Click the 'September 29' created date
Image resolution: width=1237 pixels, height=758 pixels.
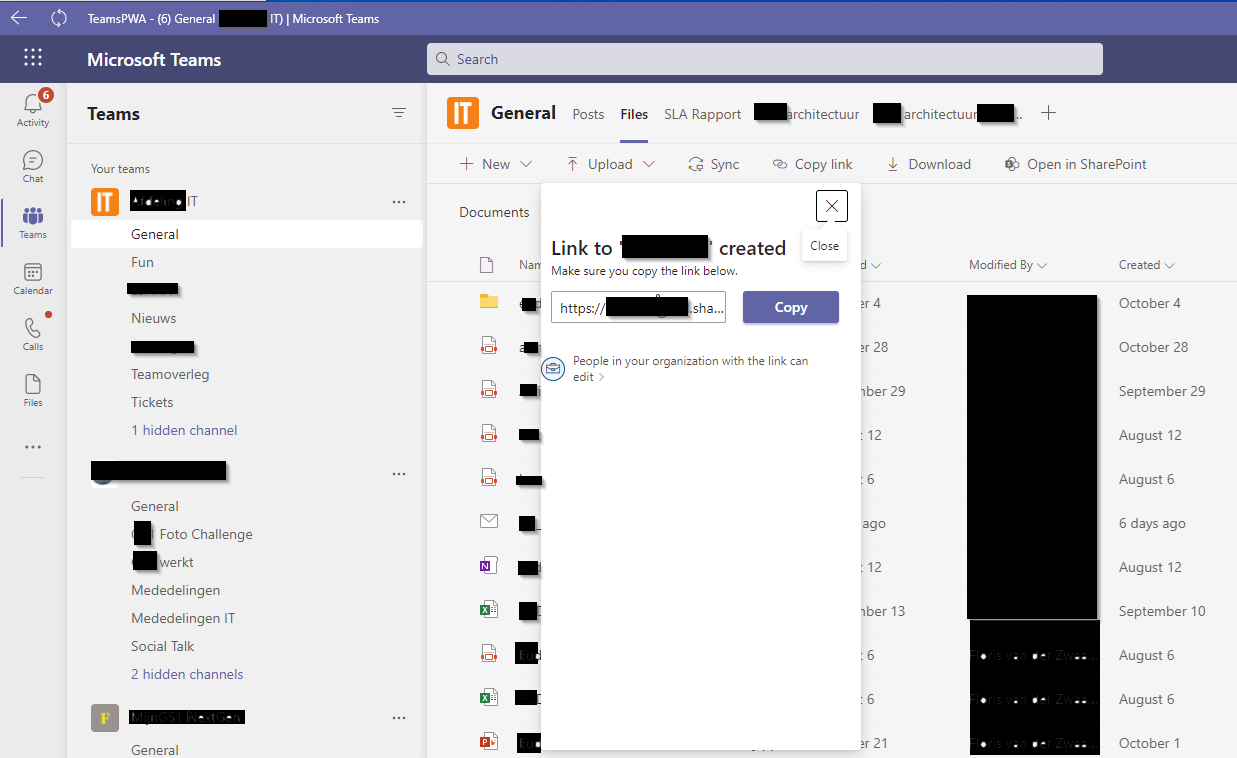click(1162, 391)
